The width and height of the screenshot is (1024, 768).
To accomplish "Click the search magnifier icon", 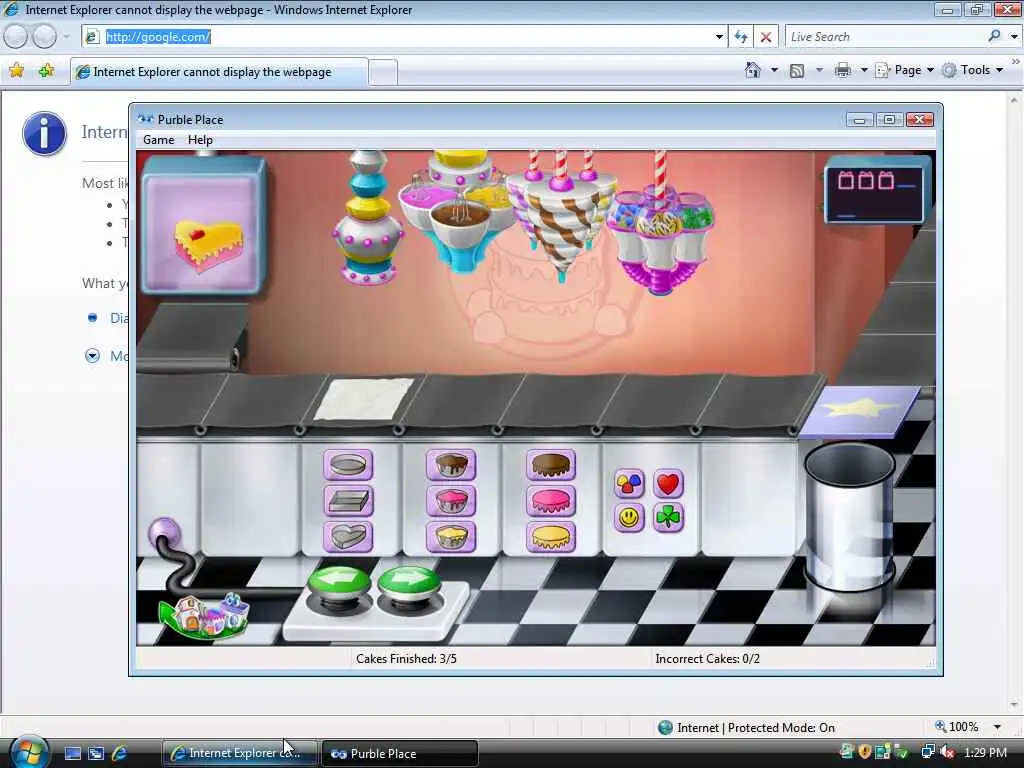I will point(995,36).
